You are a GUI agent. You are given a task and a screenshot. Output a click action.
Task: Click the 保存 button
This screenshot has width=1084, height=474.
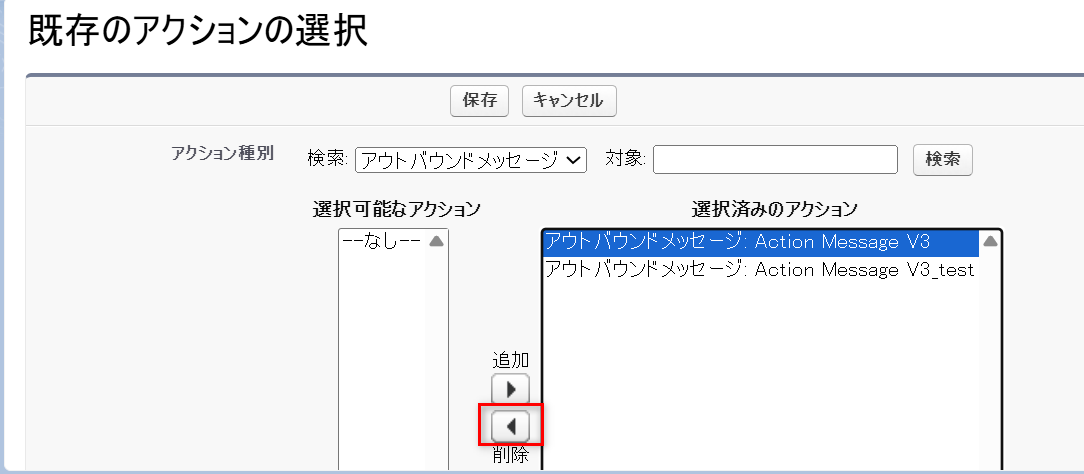(x=480, y=100)
